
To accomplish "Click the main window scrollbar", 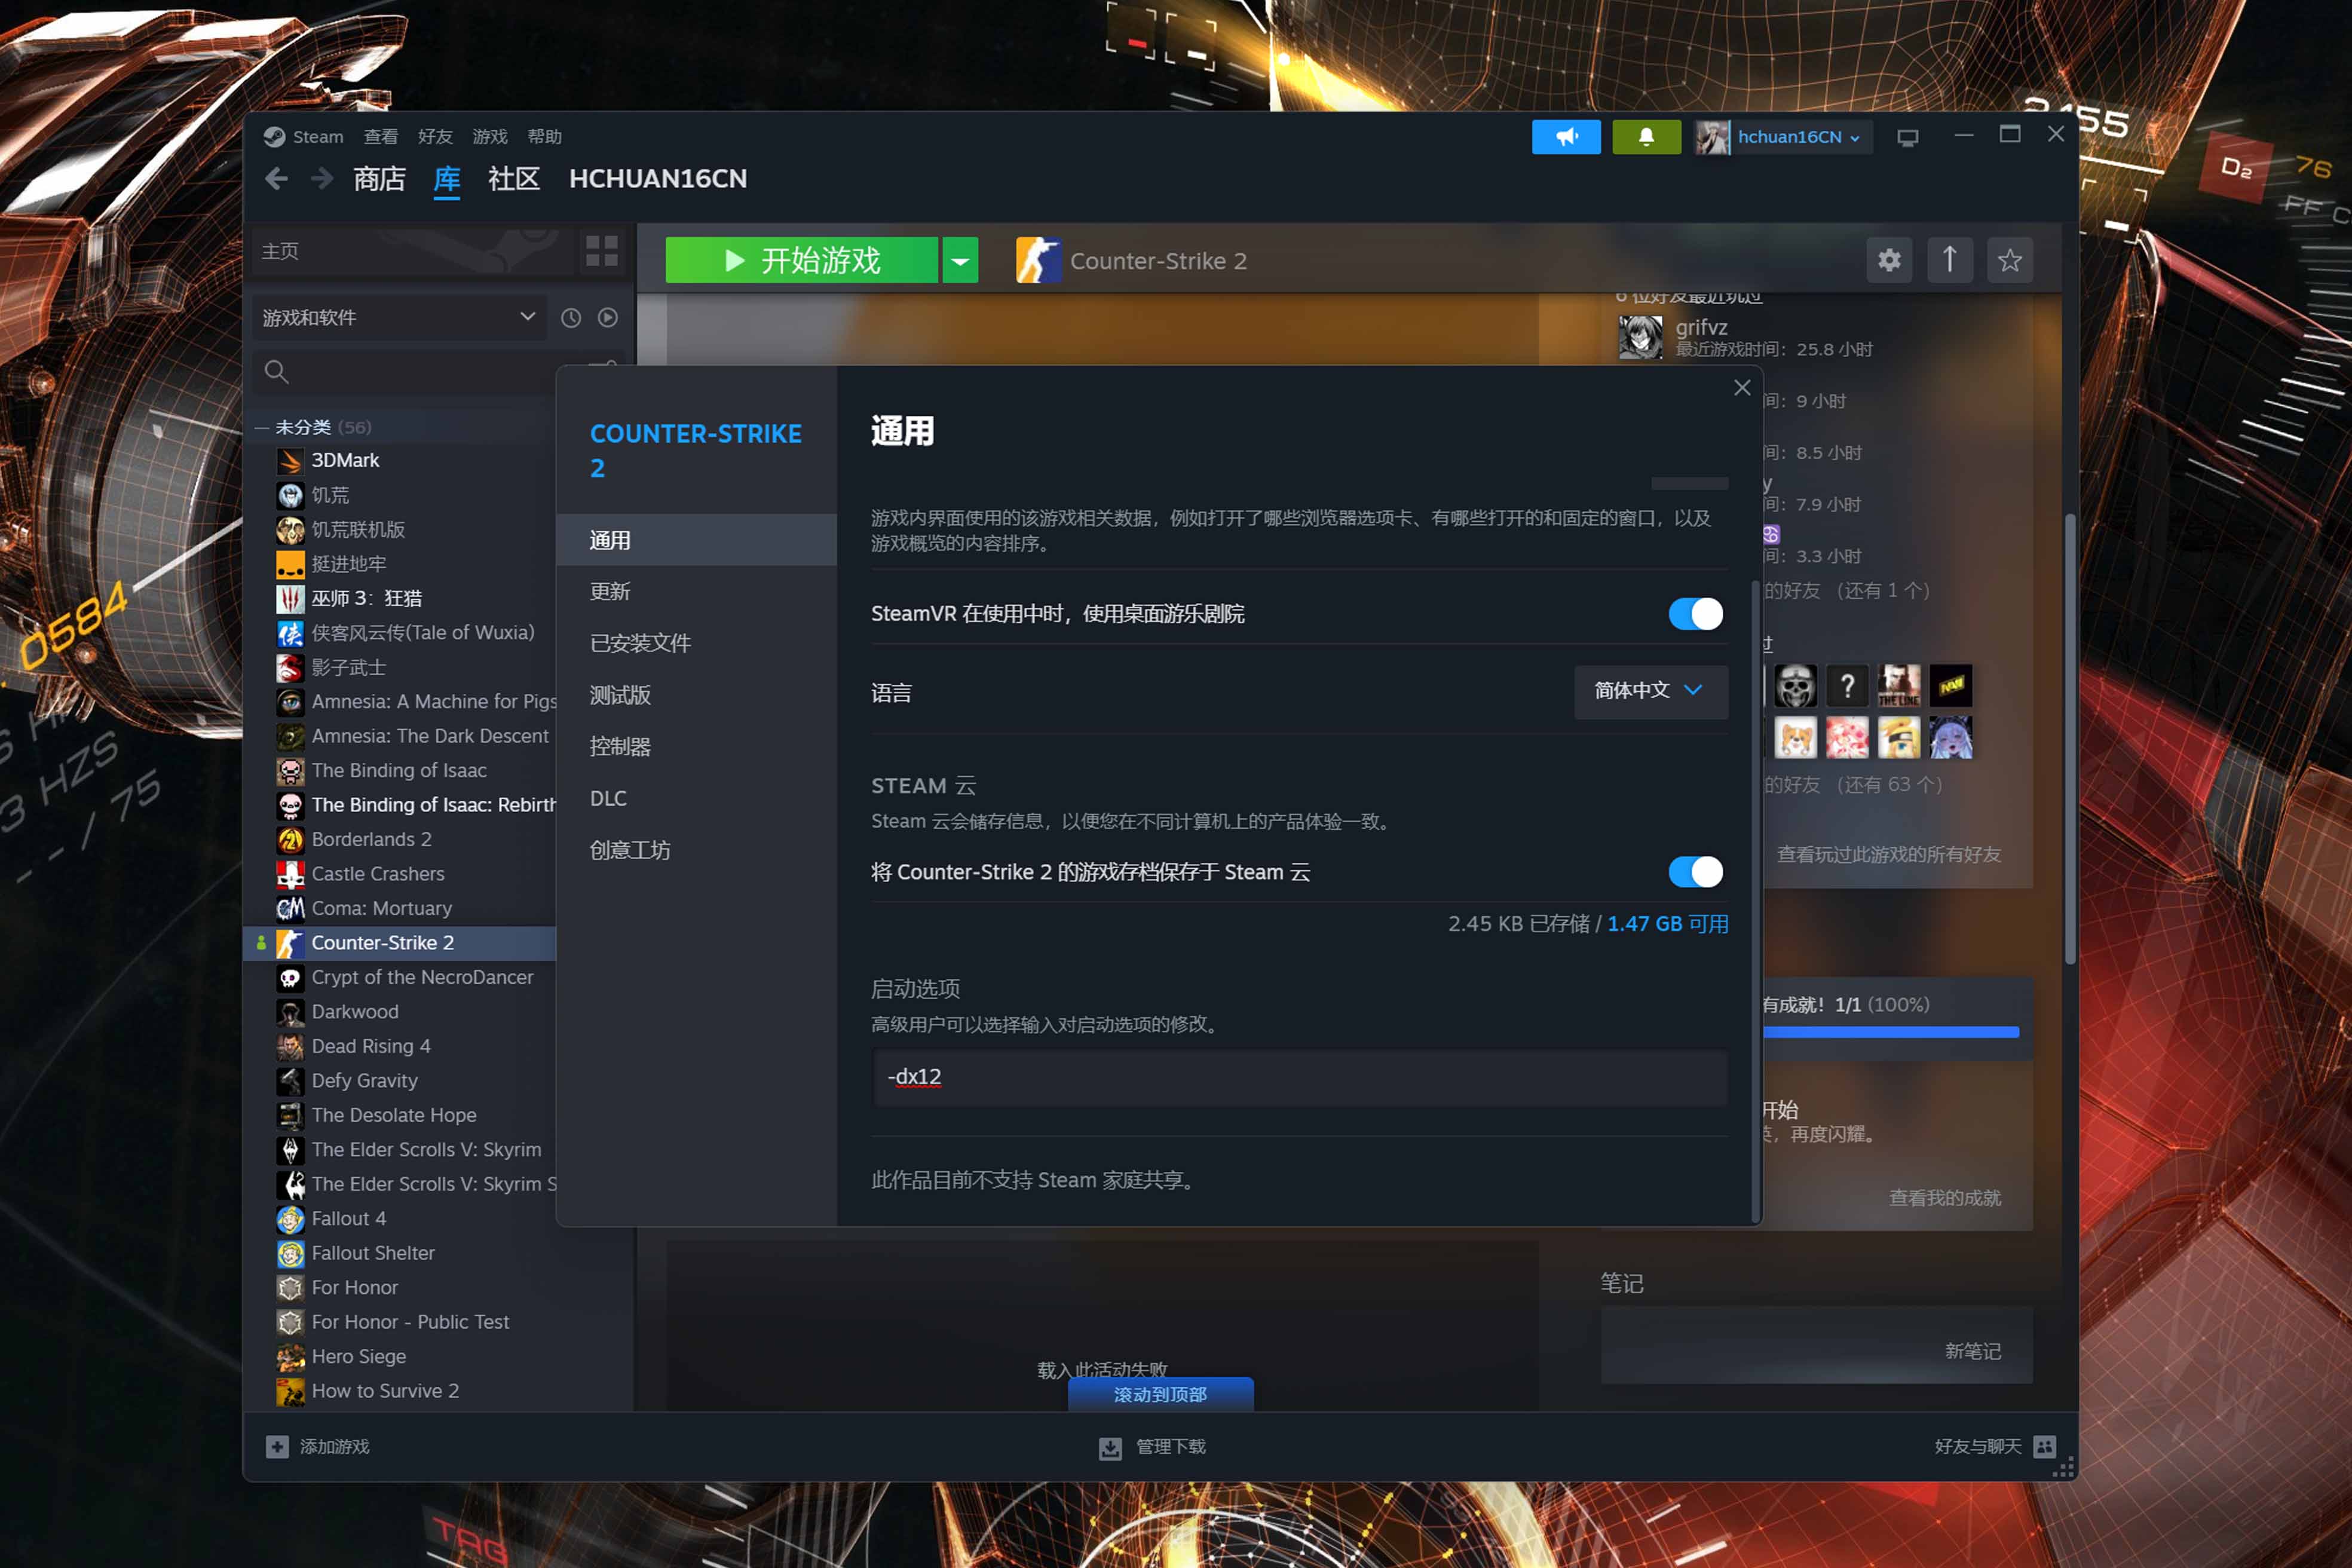I will (x=2069, y=740).
